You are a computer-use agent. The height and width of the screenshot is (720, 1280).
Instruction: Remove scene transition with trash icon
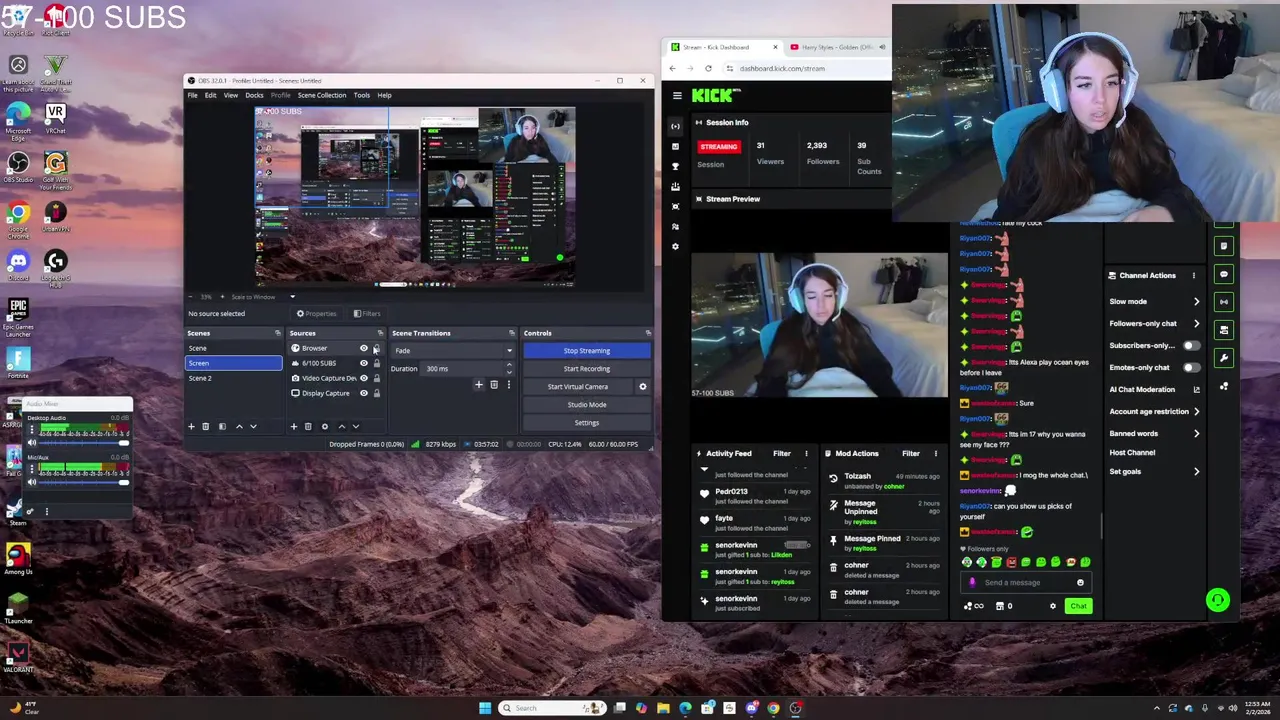click(494, 385)
